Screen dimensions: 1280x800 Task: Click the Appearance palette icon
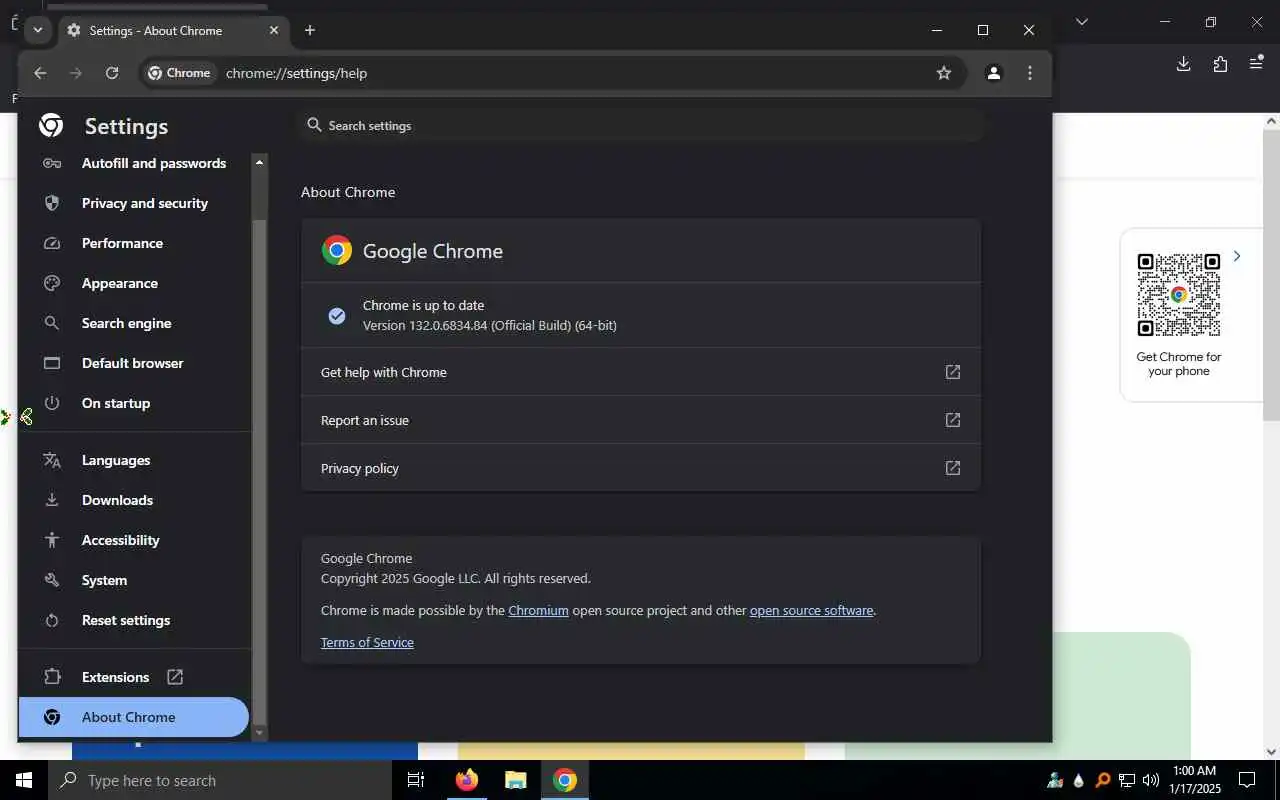[x=52, y=283]
